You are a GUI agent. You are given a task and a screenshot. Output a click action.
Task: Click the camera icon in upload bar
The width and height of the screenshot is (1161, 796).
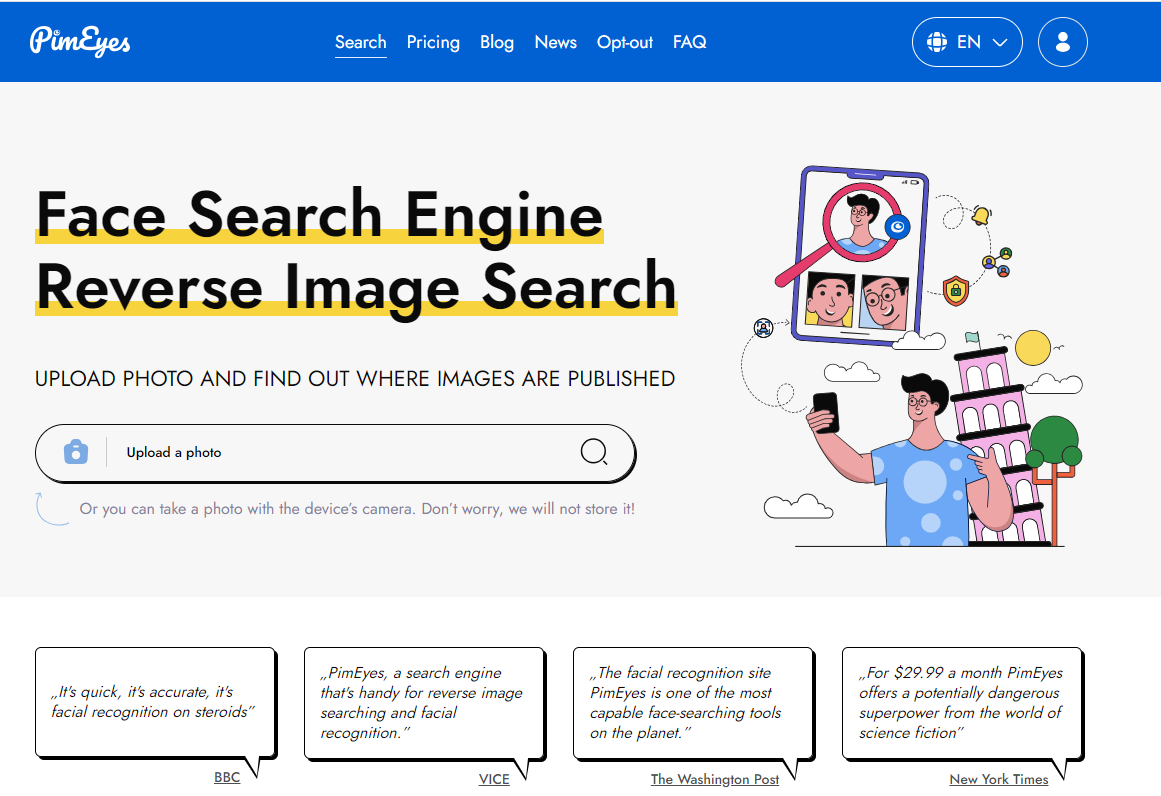click(75, 452)
